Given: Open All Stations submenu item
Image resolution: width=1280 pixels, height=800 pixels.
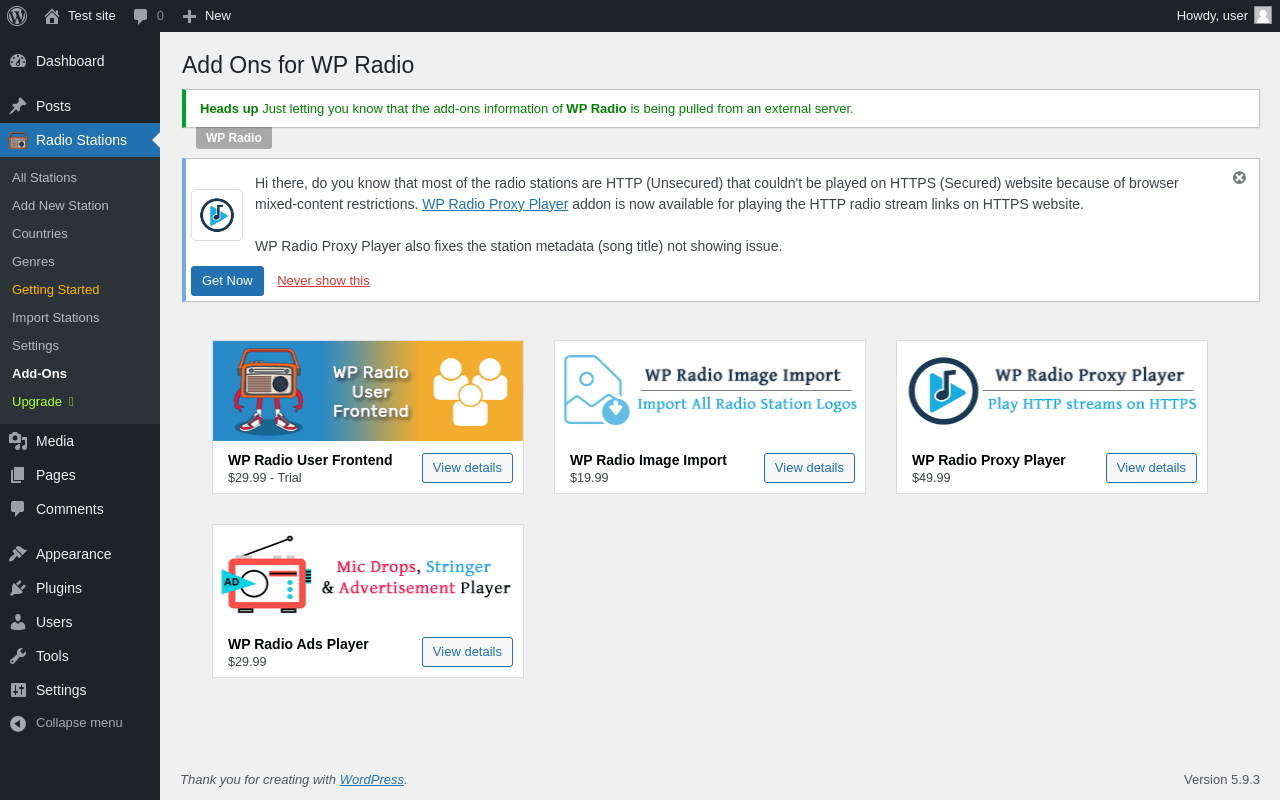Looking at the screenshot, I should [x=44, y=178].
